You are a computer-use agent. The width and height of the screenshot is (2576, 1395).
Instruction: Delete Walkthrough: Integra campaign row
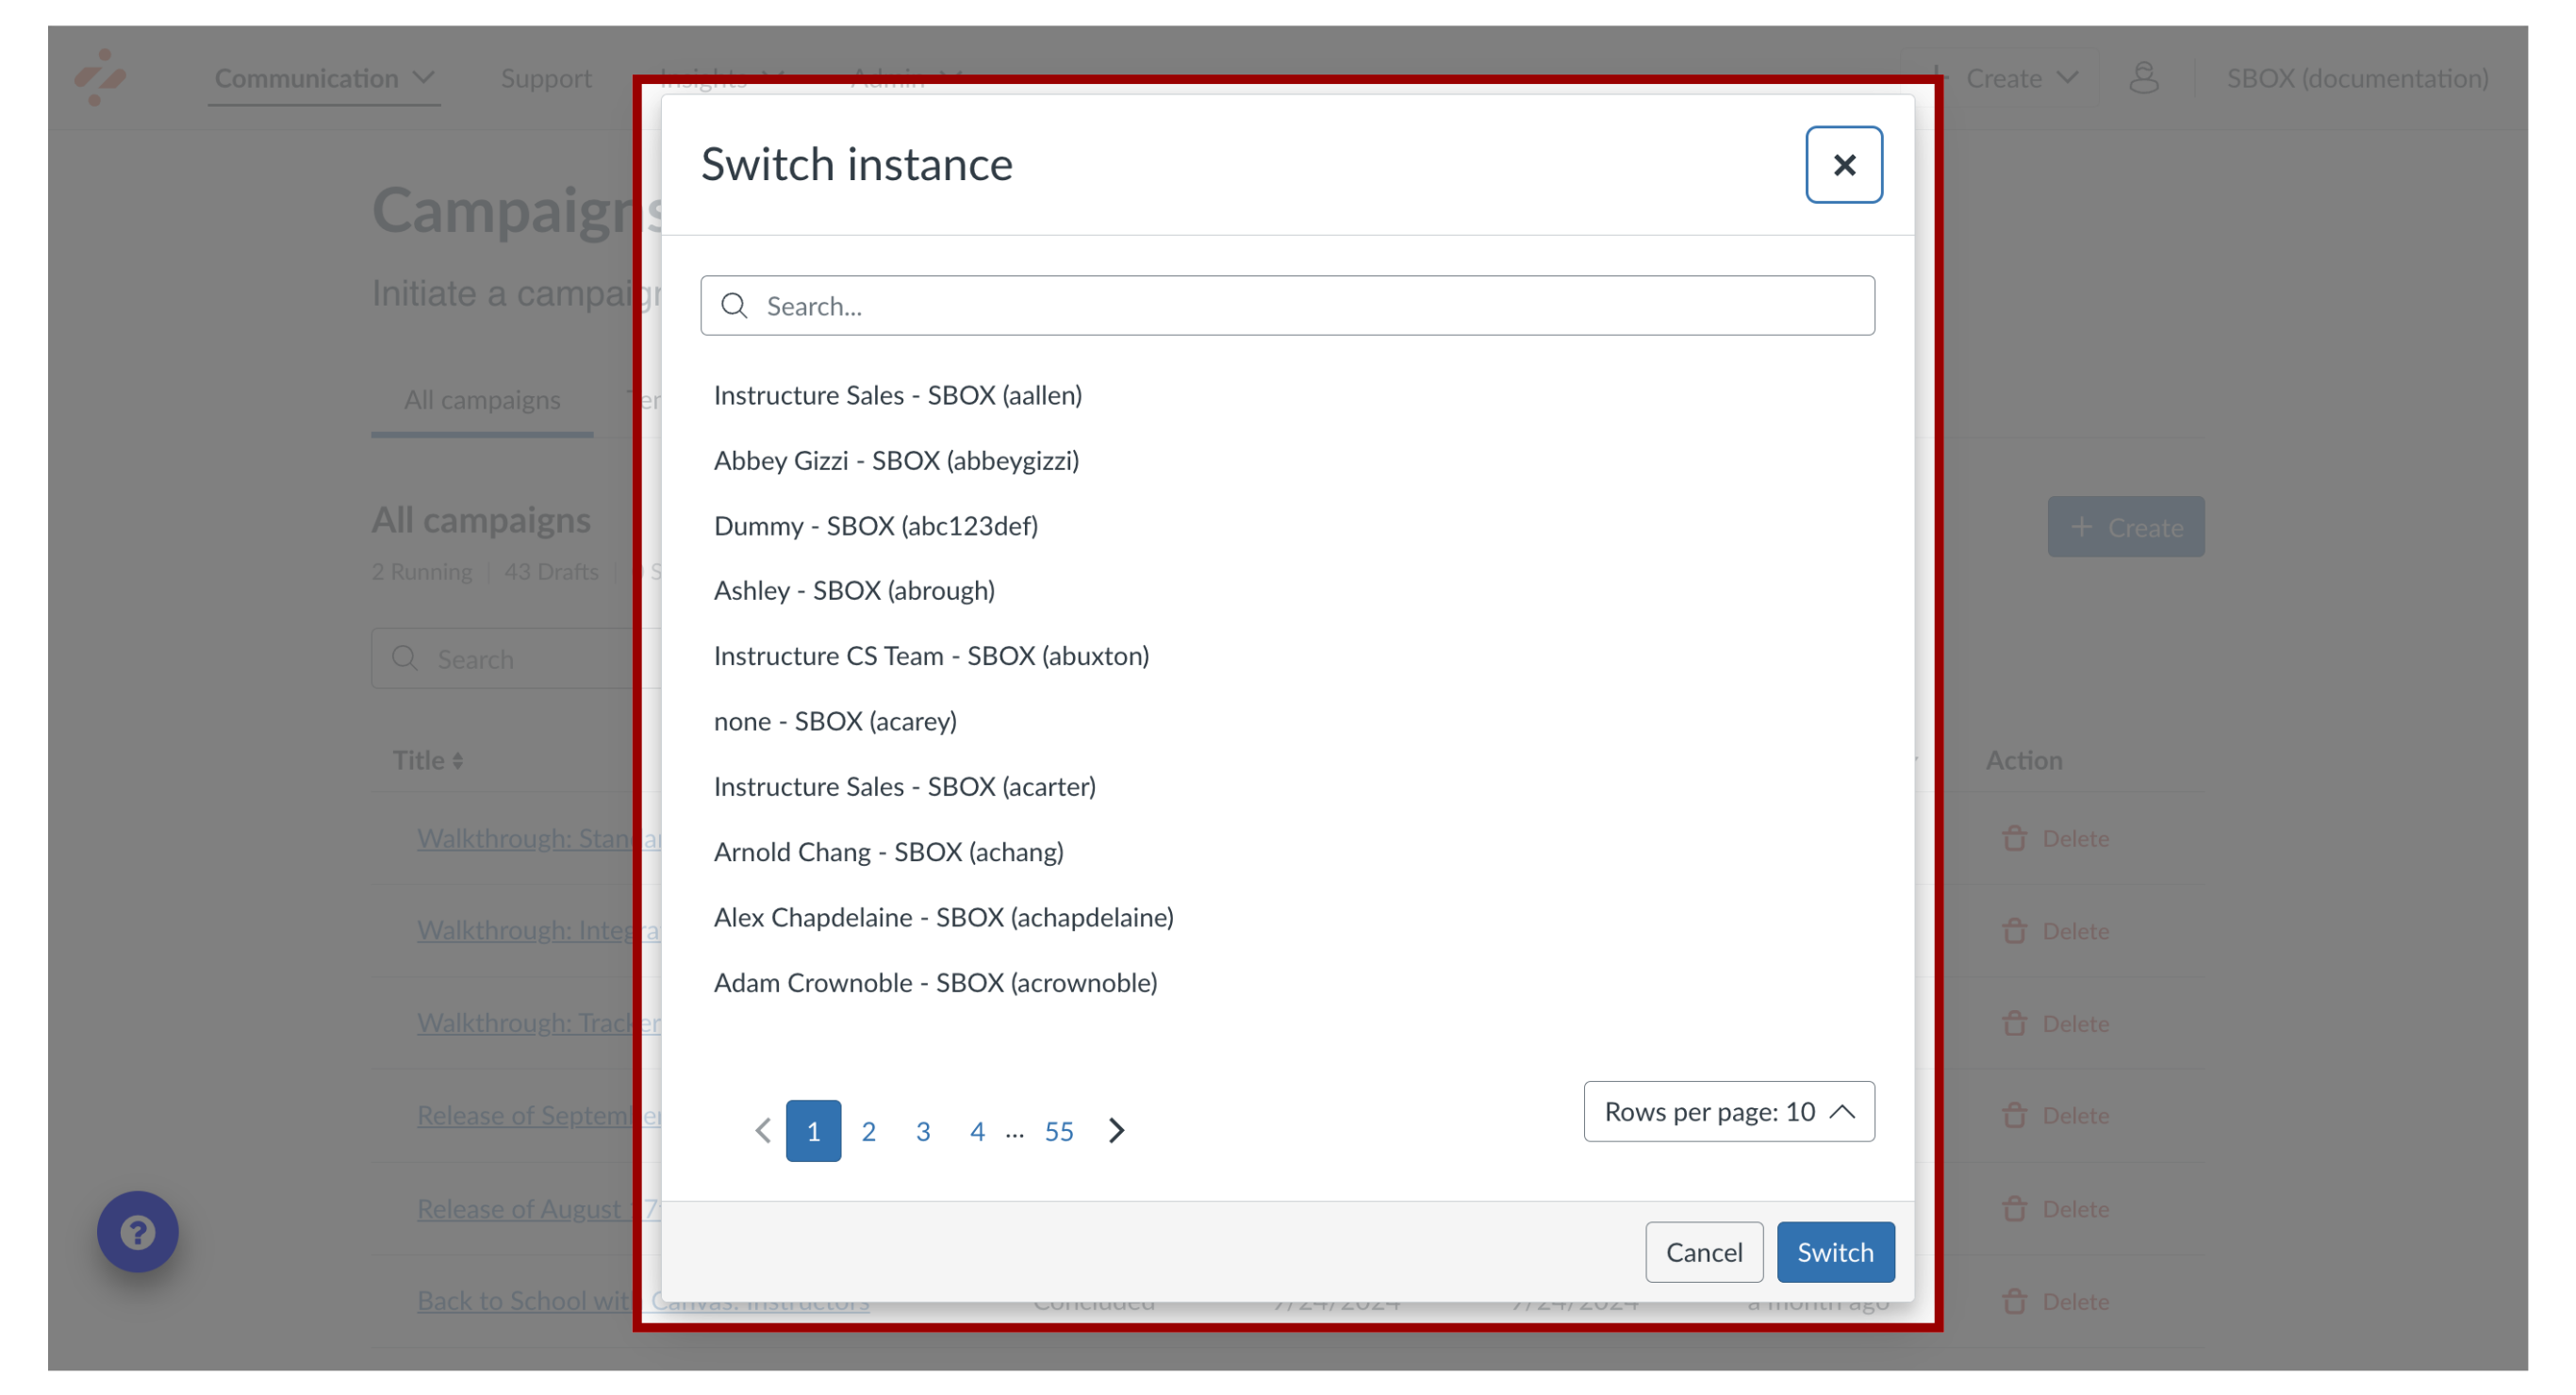(x=2056, y=932)
